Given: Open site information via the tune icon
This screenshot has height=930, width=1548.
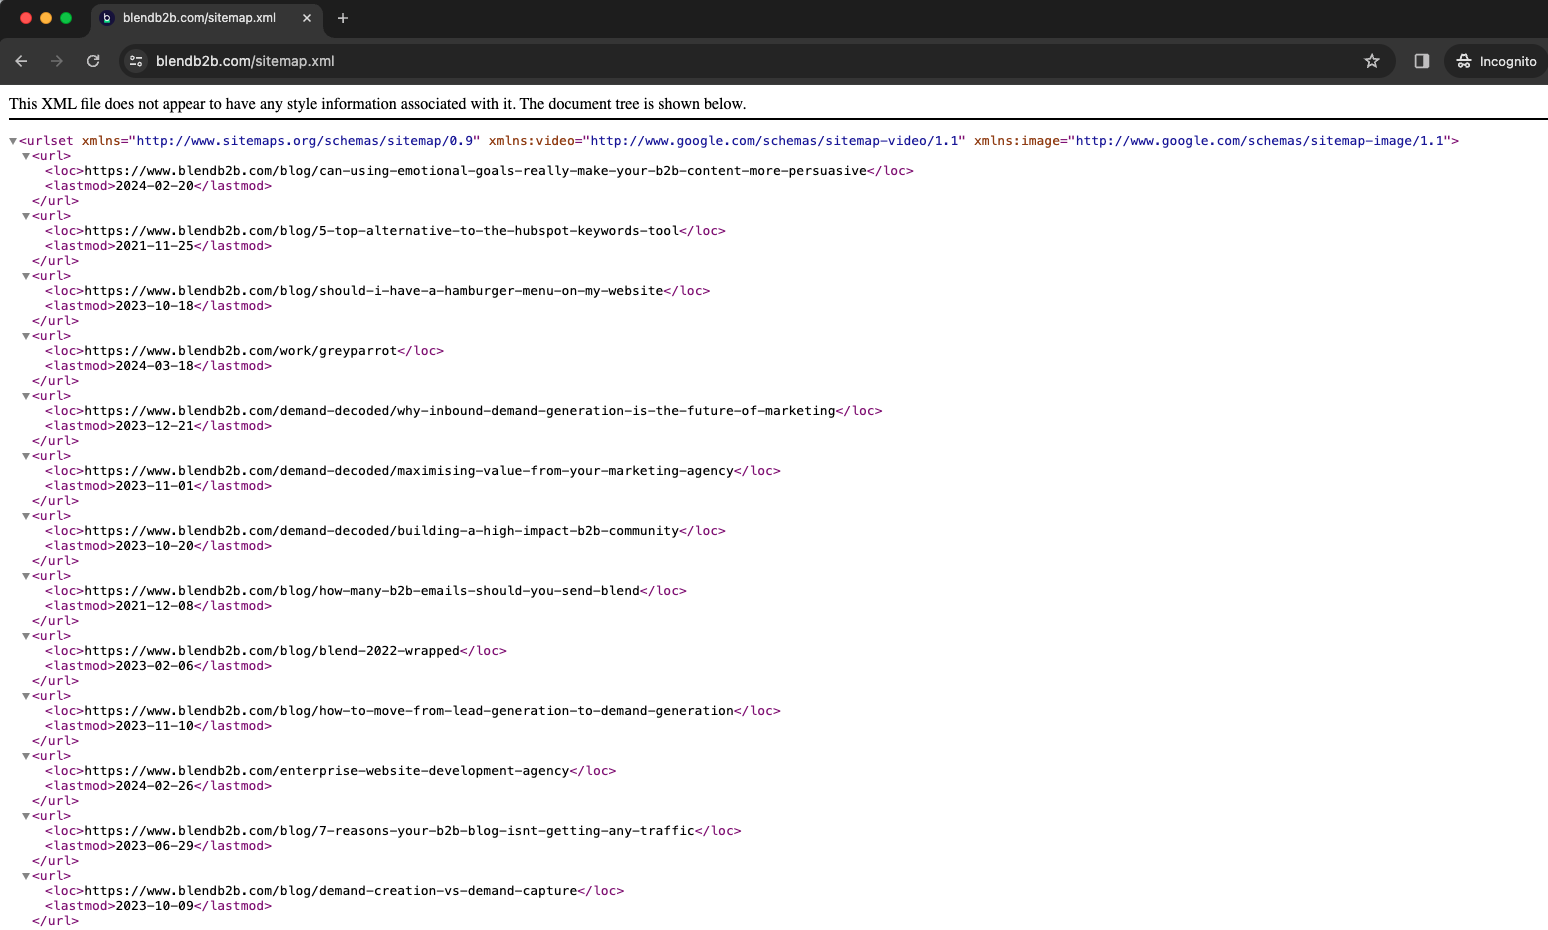Looking at the screenshot, I should click(135, 61).
